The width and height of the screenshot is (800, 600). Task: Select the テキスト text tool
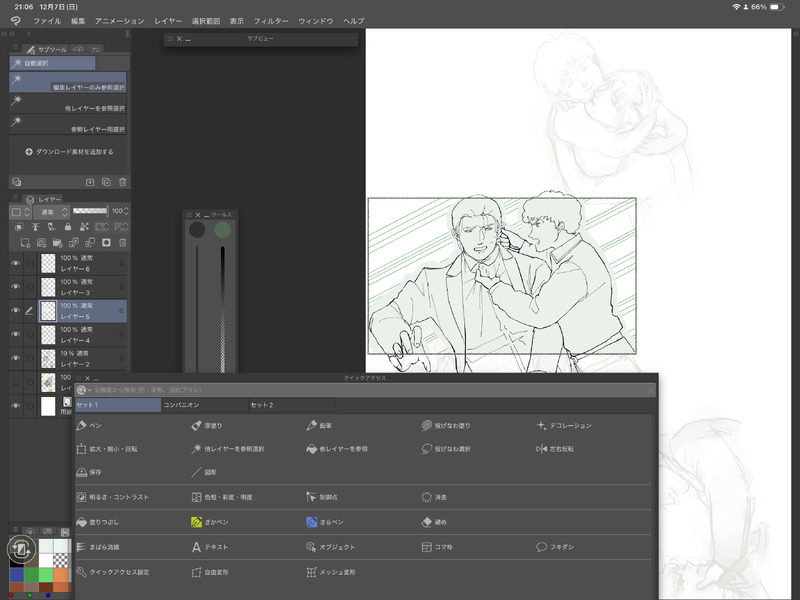point(205,547)
